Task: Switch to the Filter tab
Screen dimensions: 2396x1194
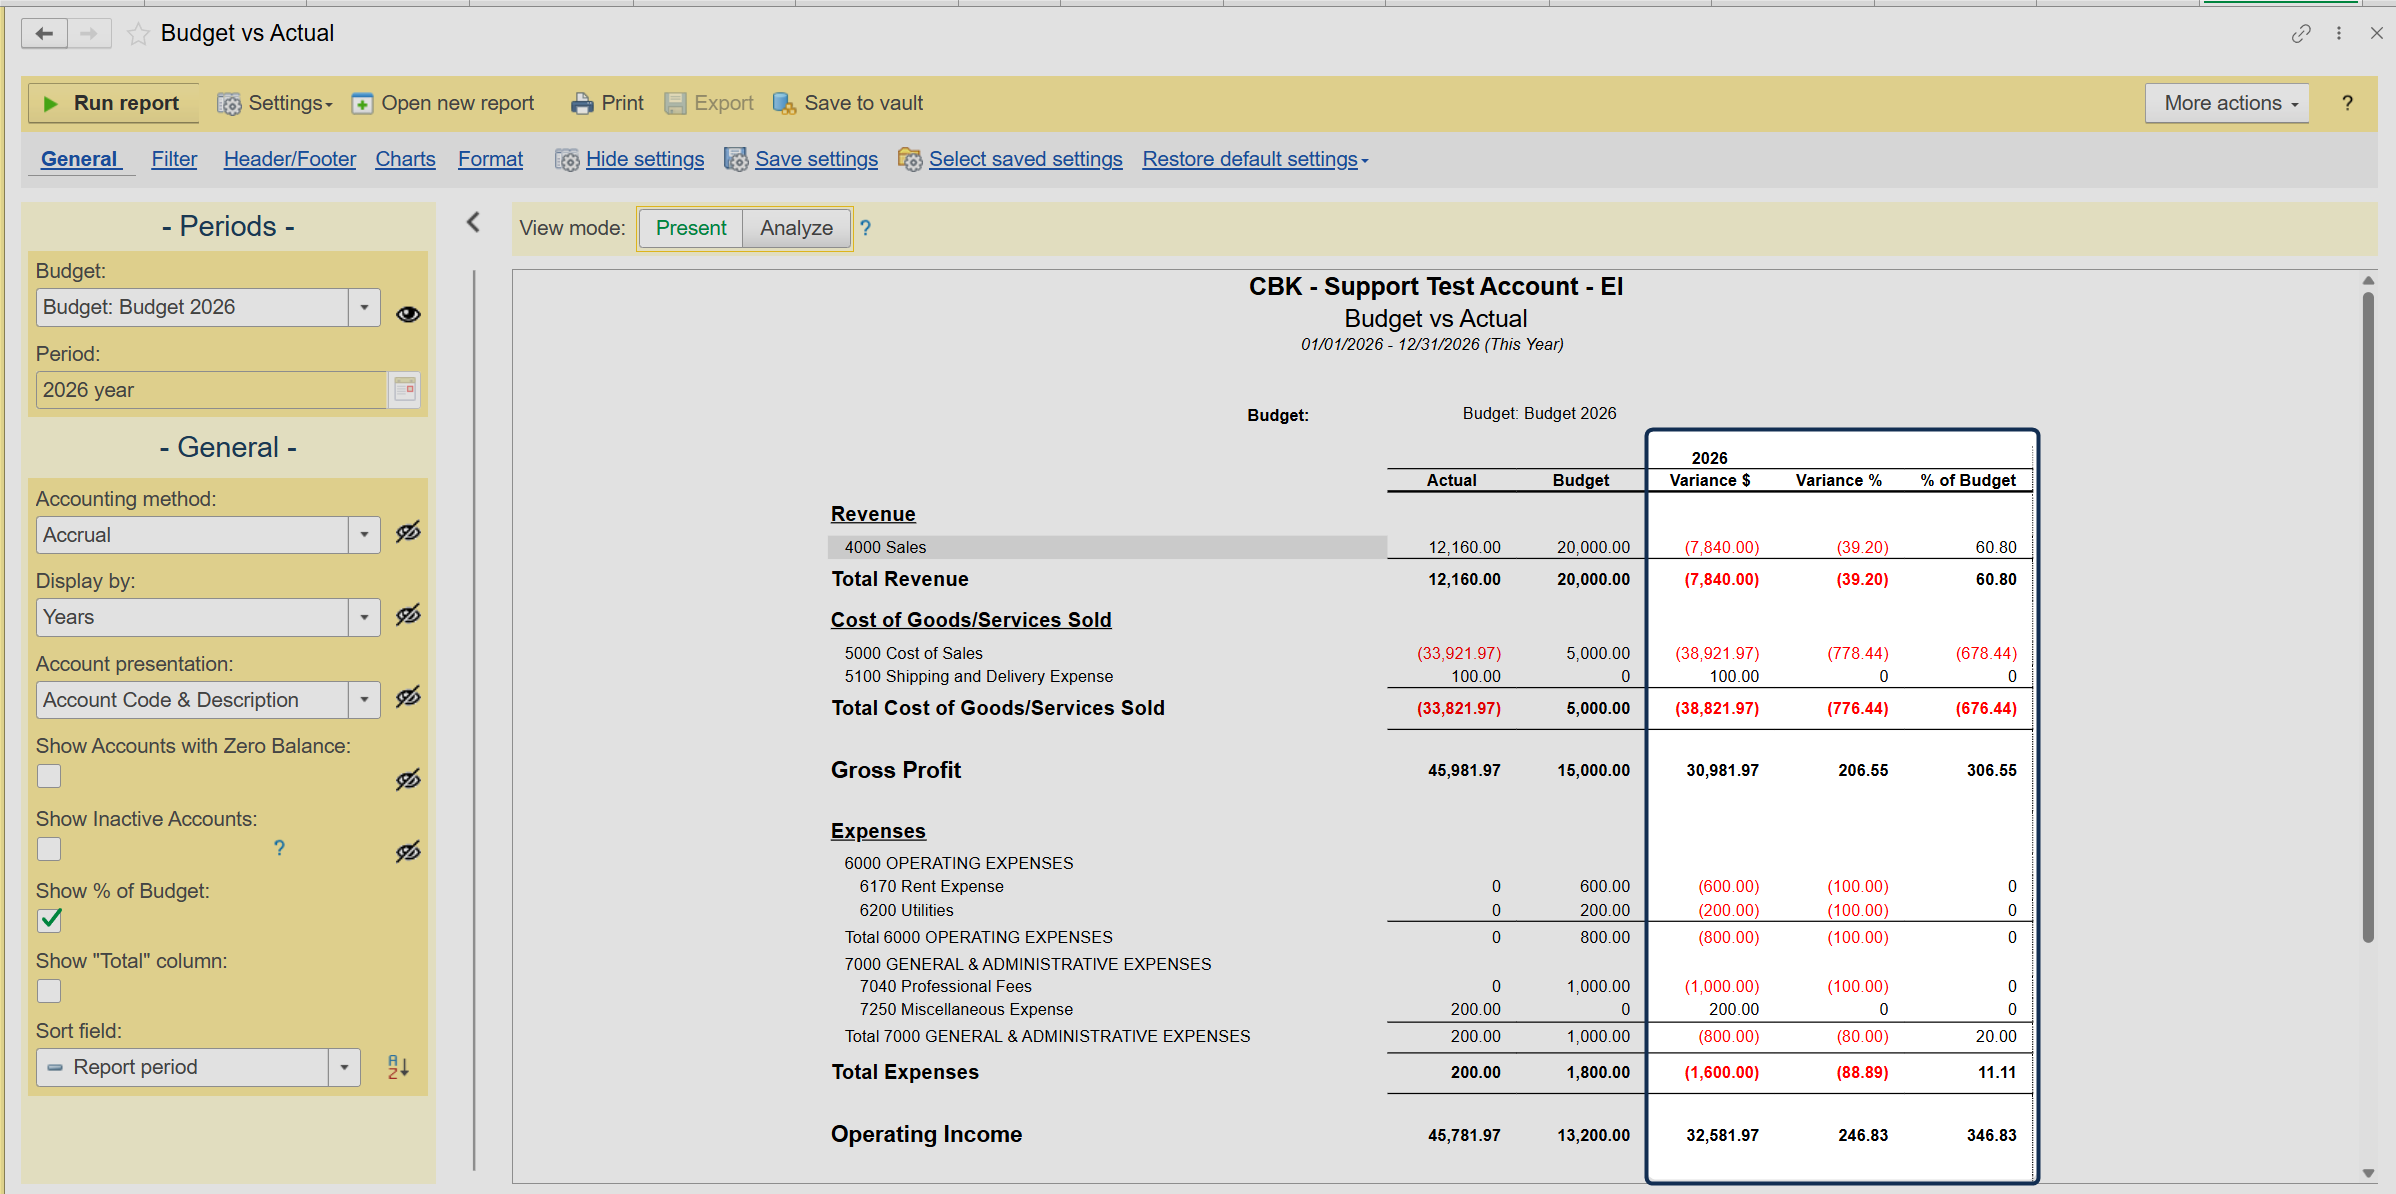Action: (174, 159)
